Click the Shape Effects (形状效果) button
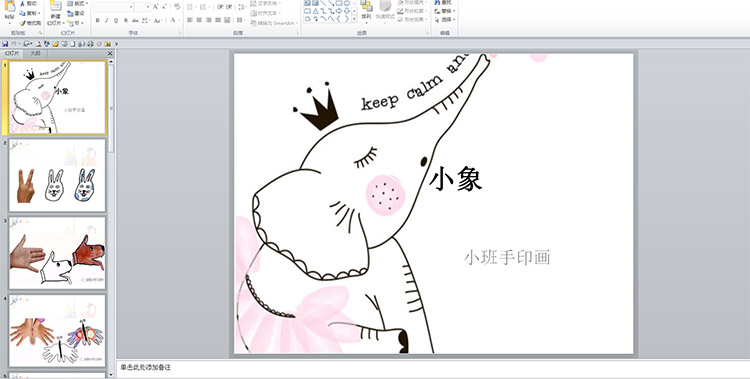The width and height of the screenshot is (750, 379). coord(411,19)
